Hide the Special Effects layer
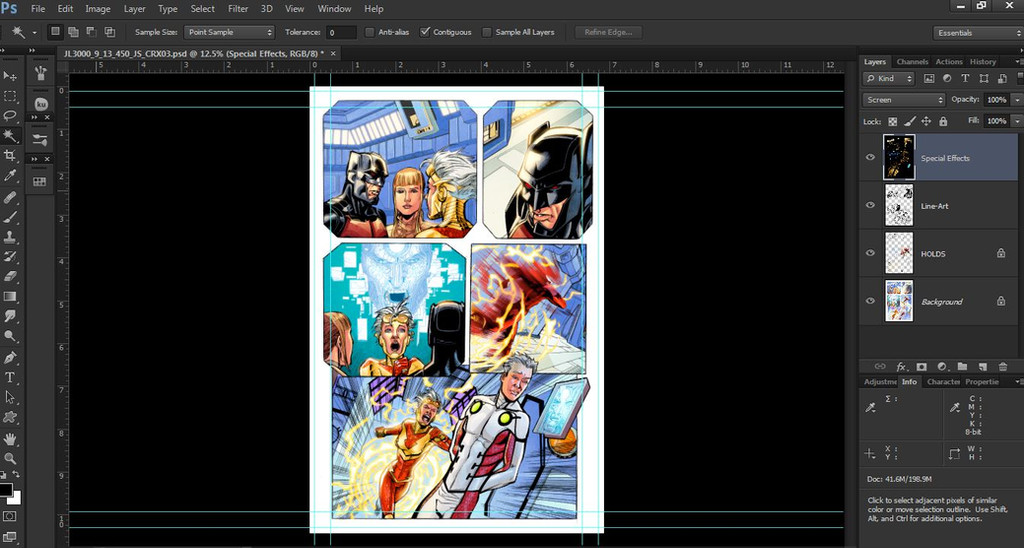This screenshot has width=1024, height=548. click(x=870, y=157)
